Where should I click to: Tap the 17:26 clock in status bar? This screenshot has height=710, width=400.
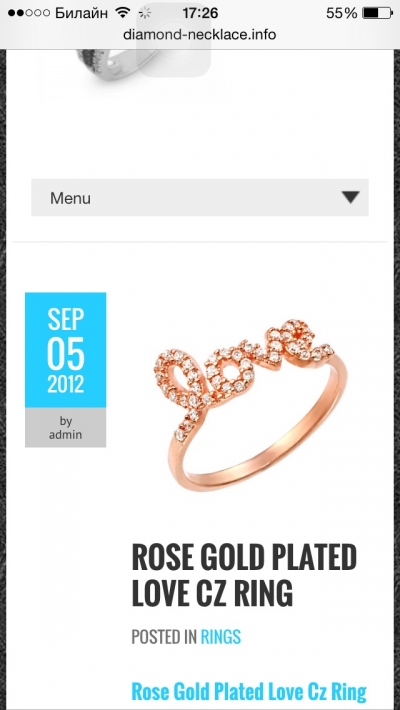[200, 13]
